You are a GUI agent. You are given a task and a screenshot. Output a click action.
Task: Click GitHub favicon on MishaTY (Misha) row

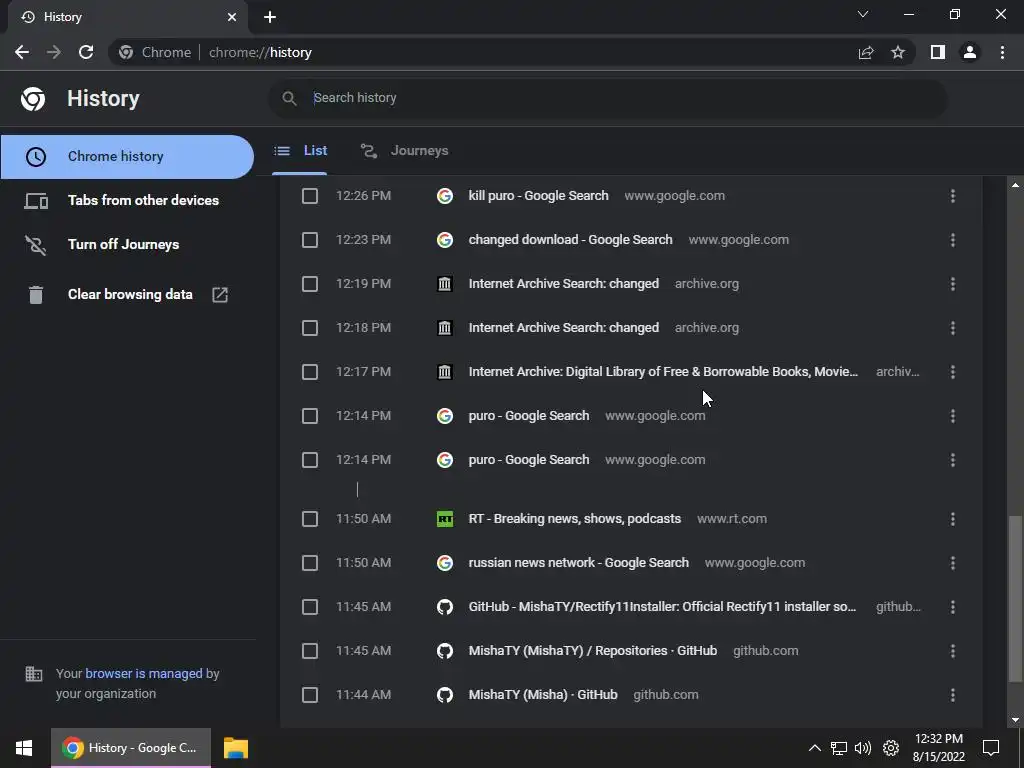445,695
